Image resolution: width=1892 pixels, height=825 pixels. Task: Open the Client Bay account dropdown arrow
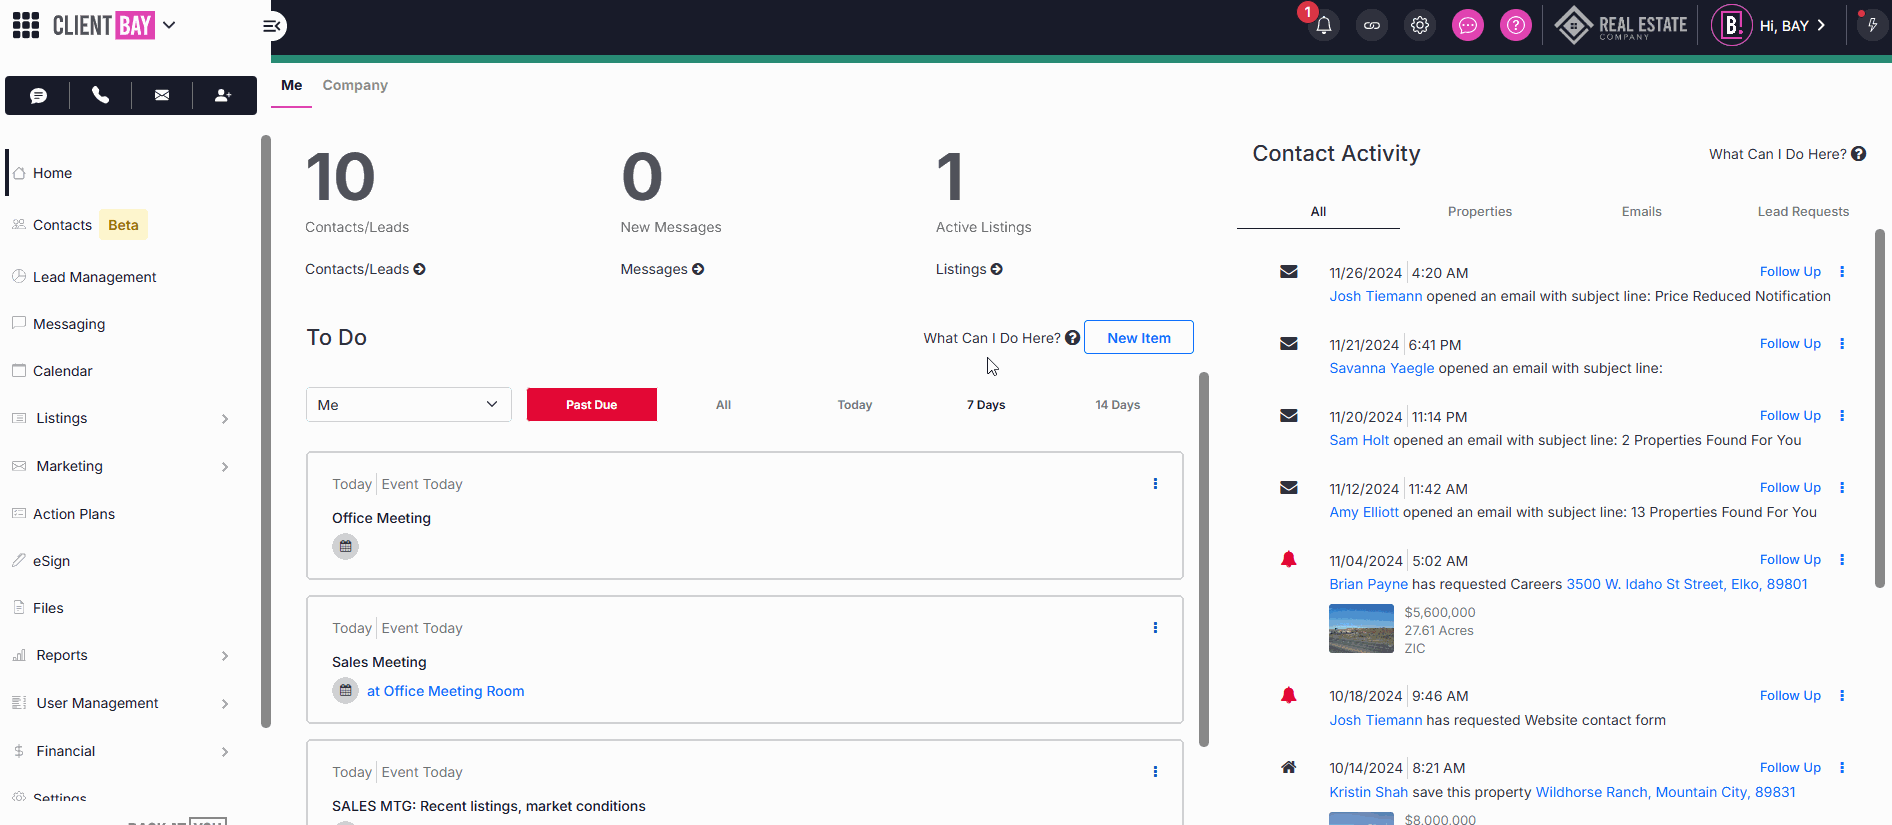(169, 25)
